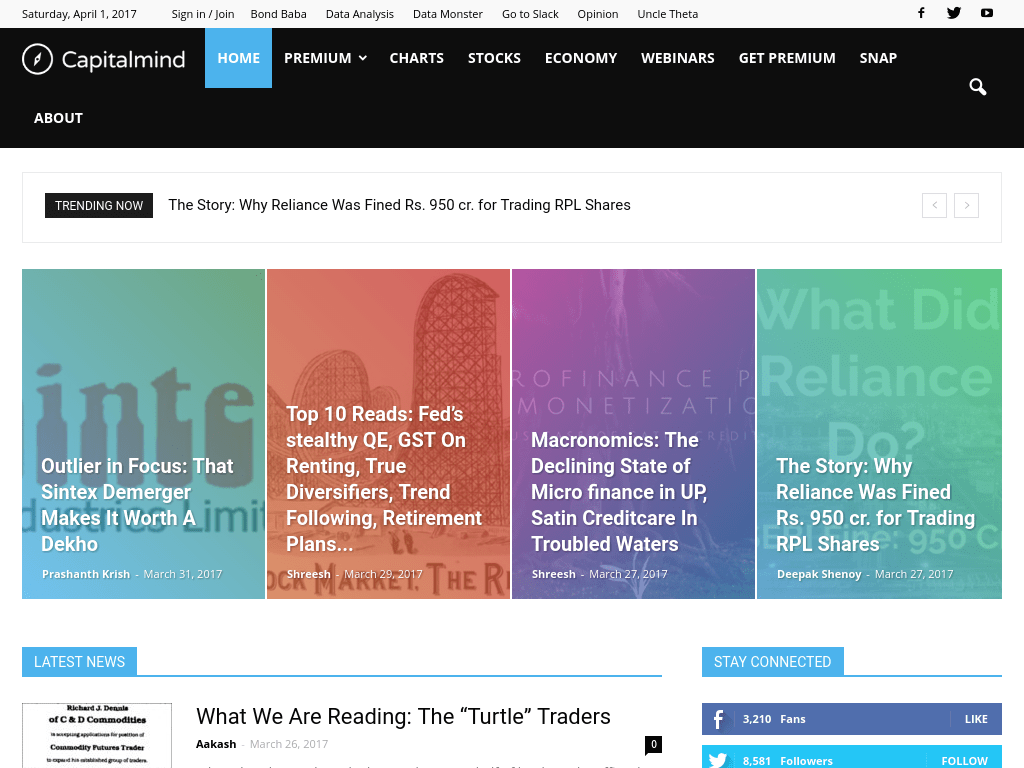This screenshot has width=1024, height=768.
Task: Open the Turtle Traders article headline
Action: pyautogui.click(x=403, y=716)
